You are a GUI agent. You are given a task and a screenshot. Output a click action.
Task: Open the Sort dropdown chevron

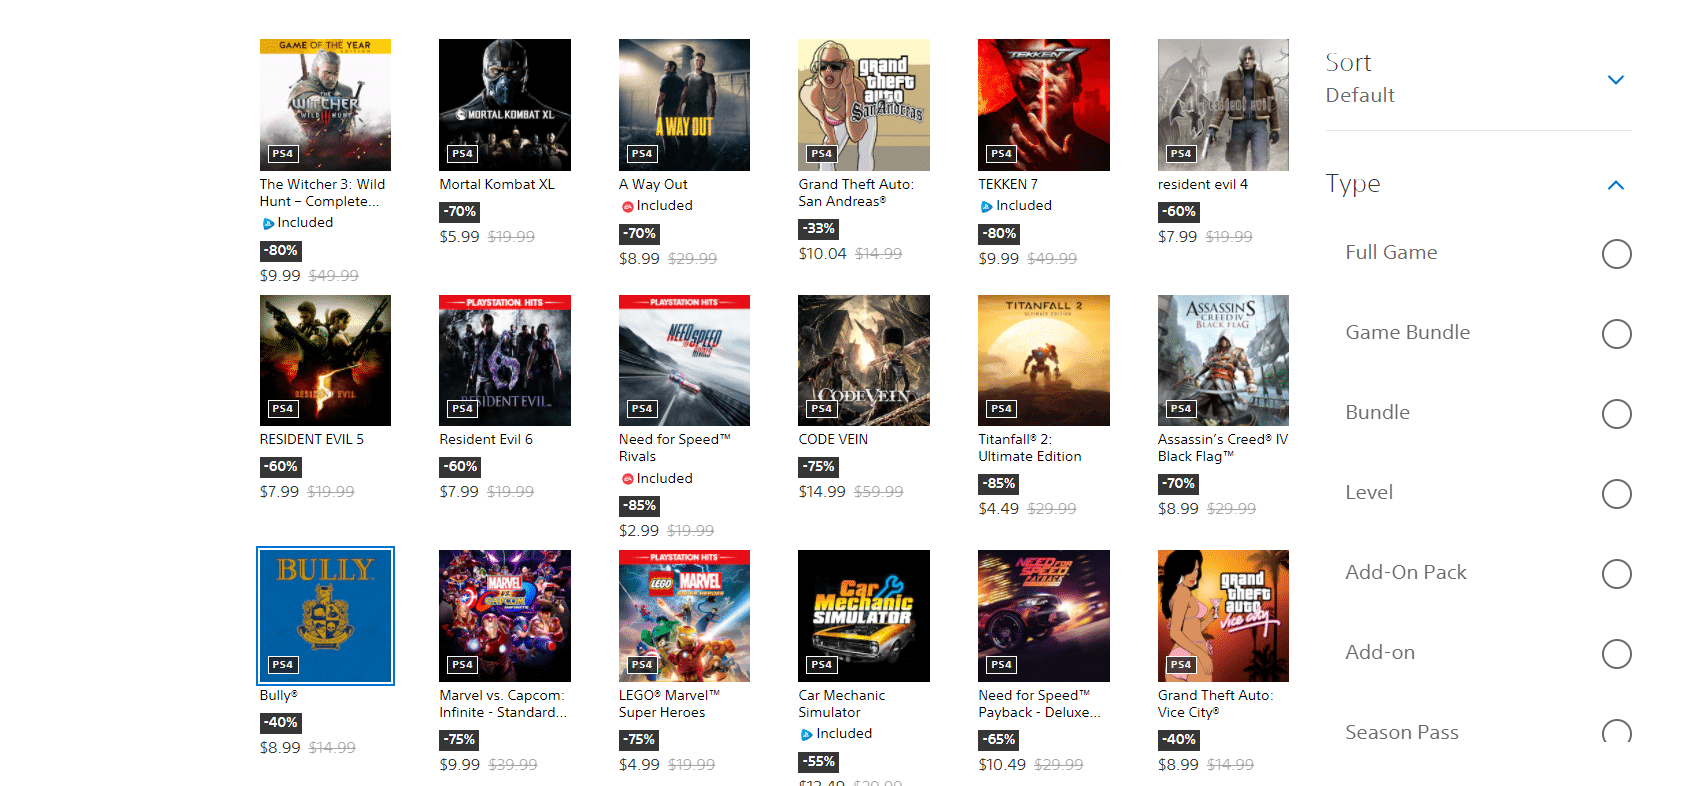(1615, 80)
